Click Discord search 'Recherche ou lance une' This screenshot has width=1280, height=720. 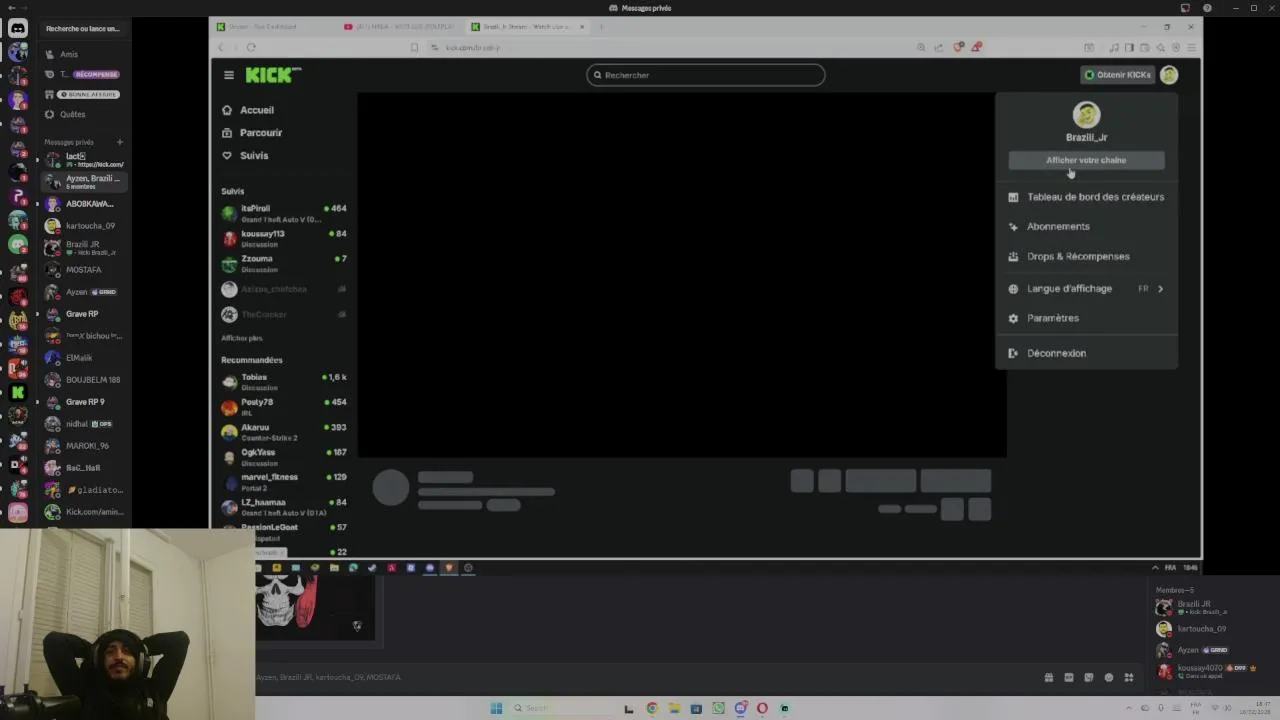84,28
